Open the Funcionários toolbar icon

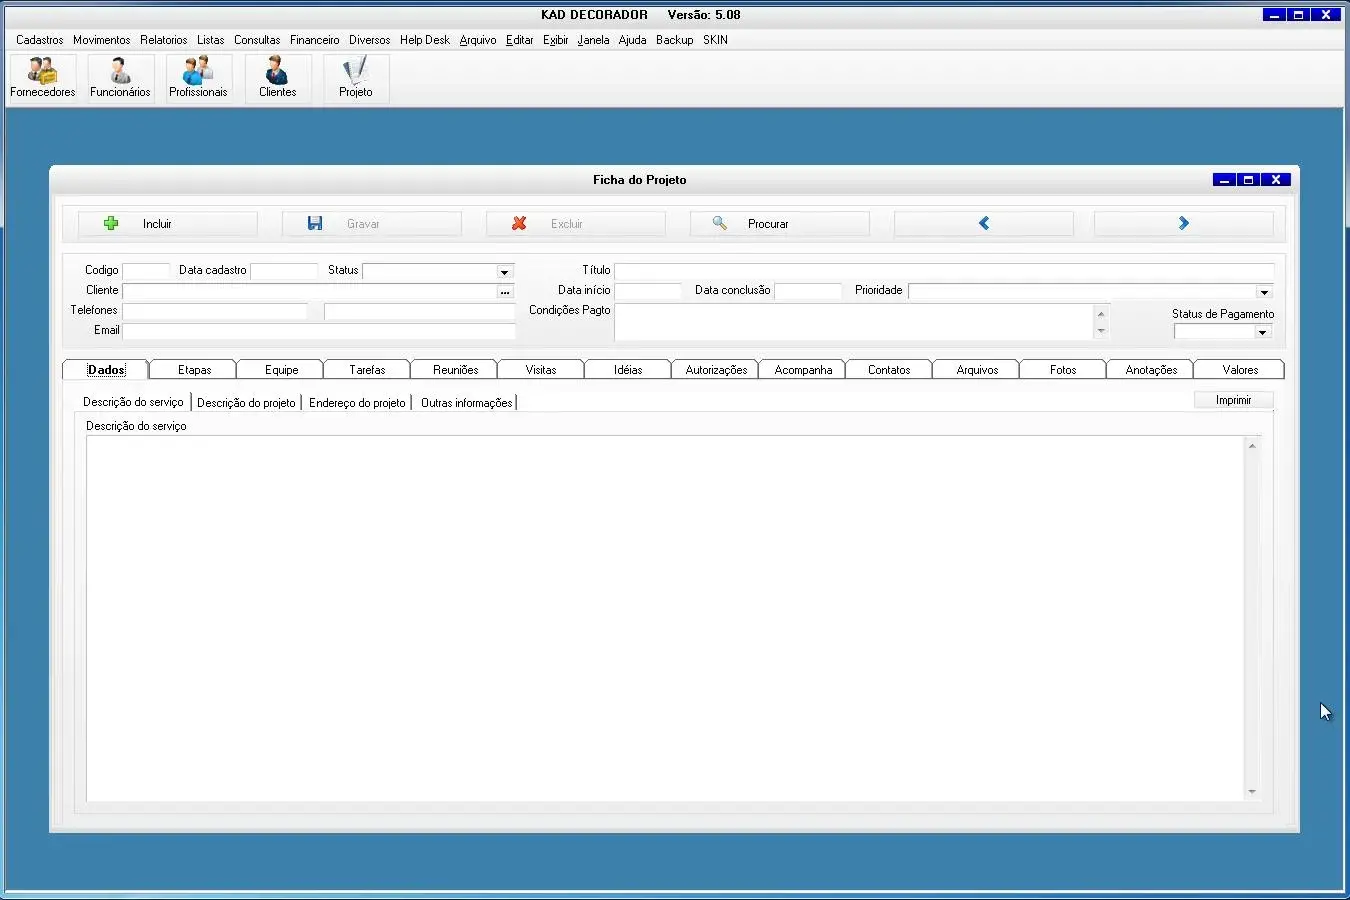120,78
